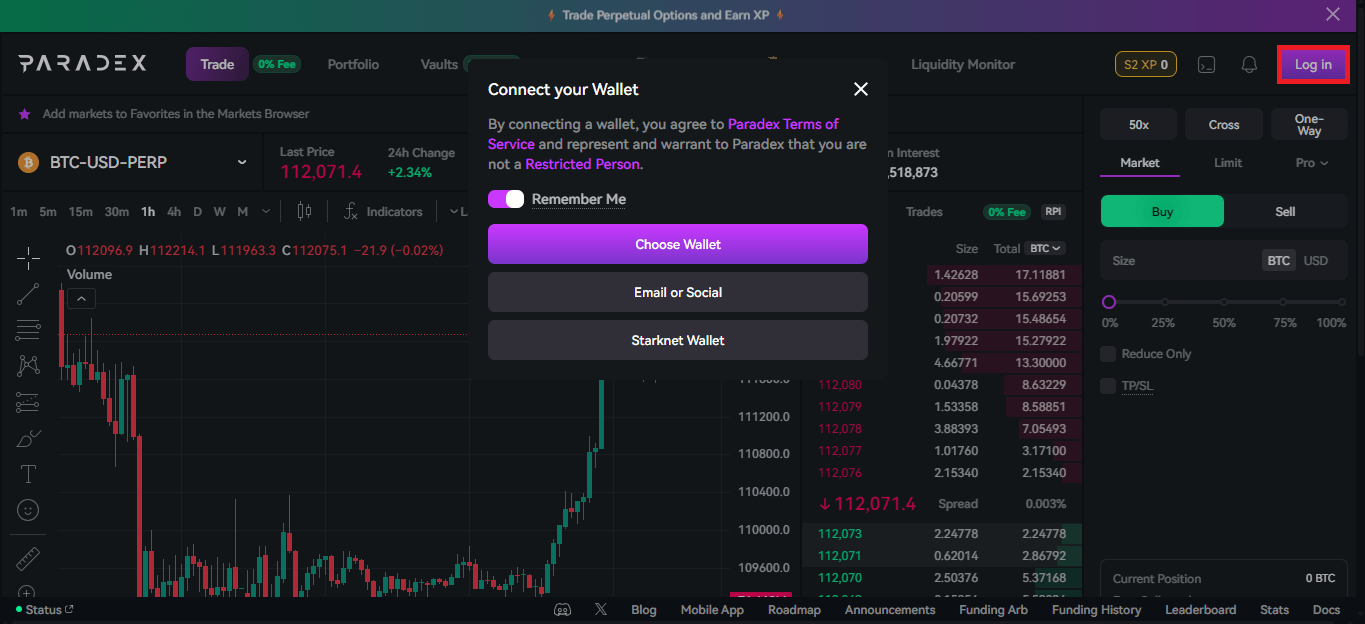Select the trend line drawing tool
1365x624 pixels.
[x=28, y=294]
